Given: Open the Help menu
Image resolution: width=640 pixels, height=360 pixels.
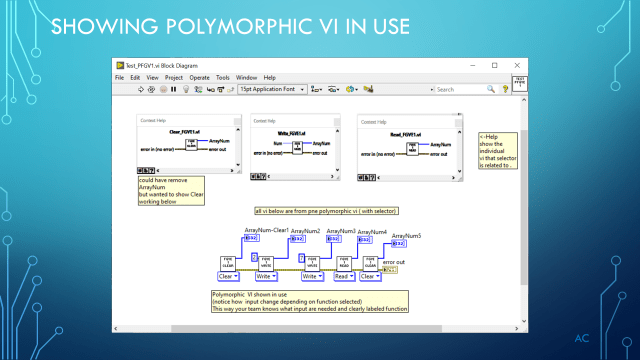Looking at the screenshot, I should coord(269,78).
